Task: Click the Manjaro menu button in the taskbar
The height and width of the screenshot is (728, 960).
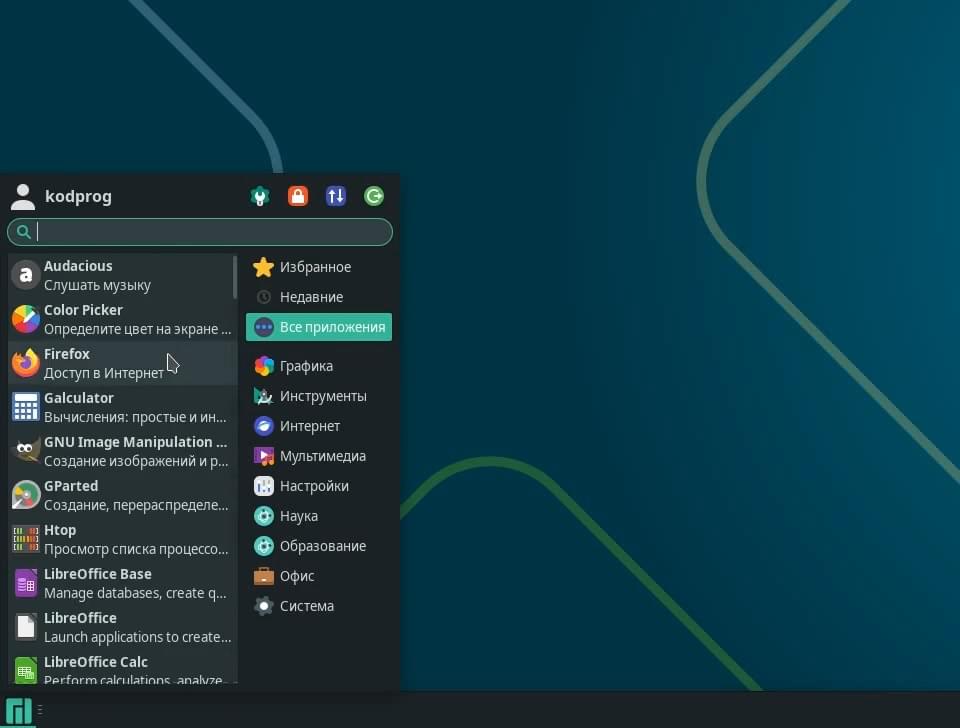Action: tap(18, 711)
